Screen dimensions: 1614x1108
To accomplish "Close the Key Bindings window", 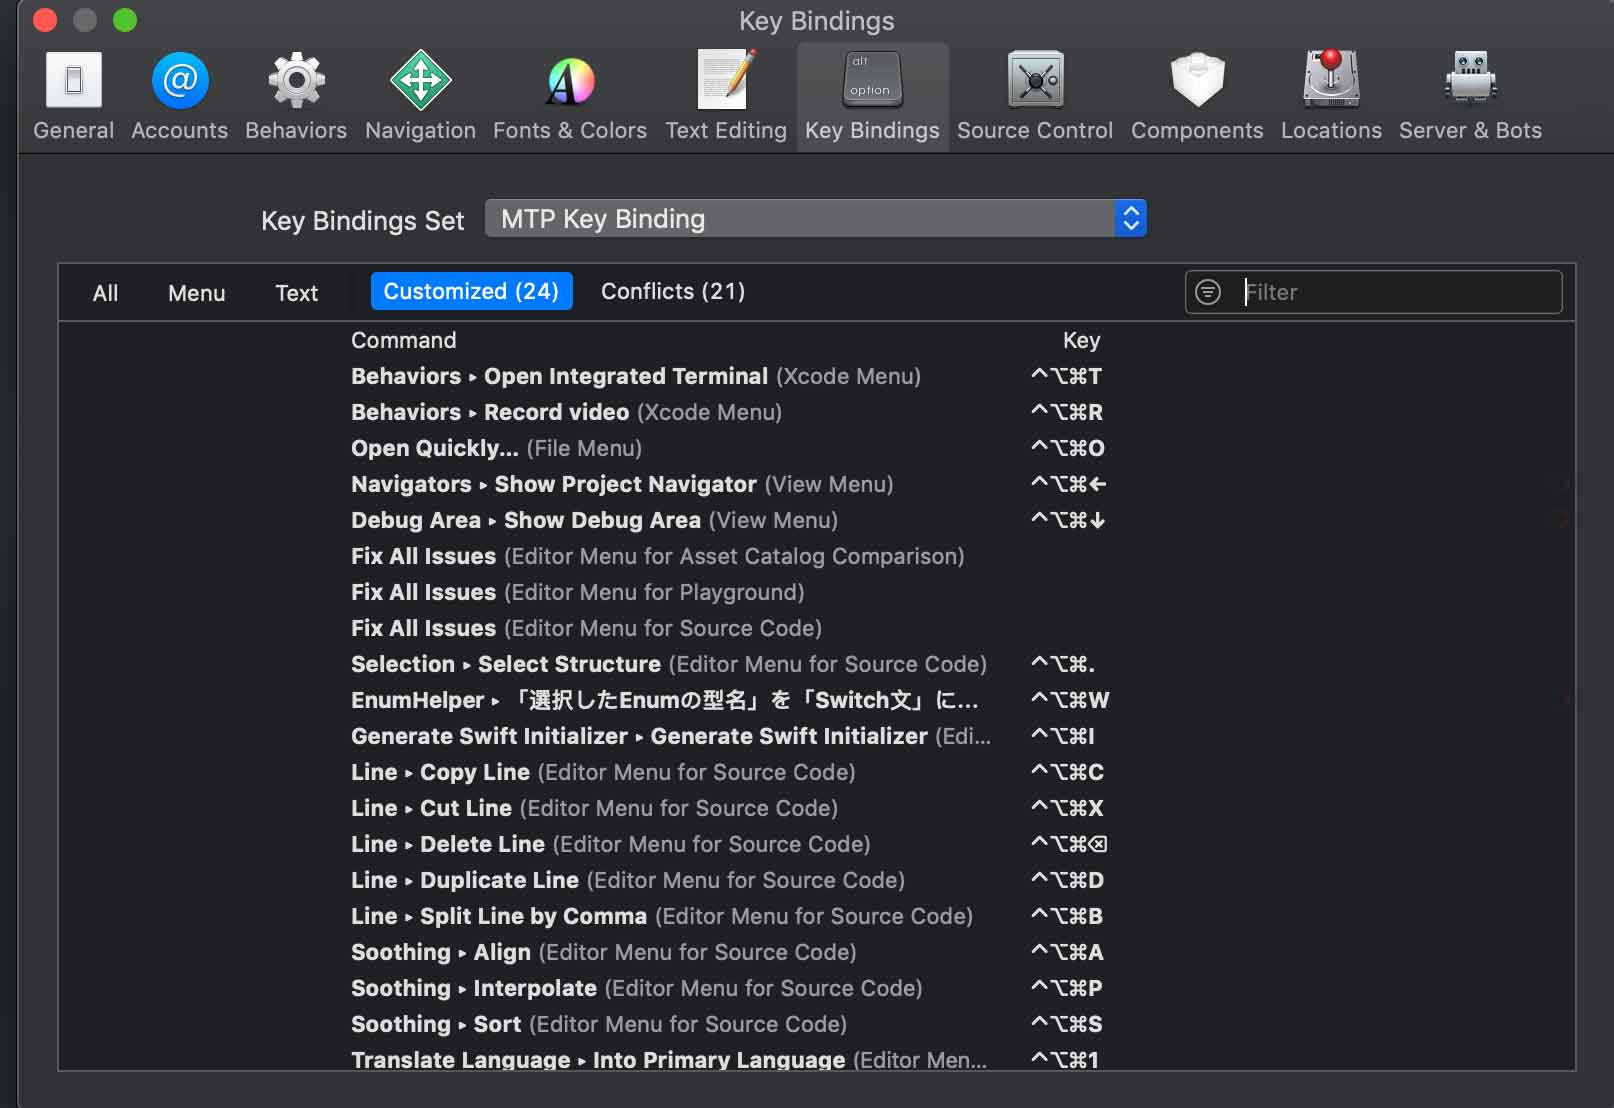I will click(x=45, y=20).
